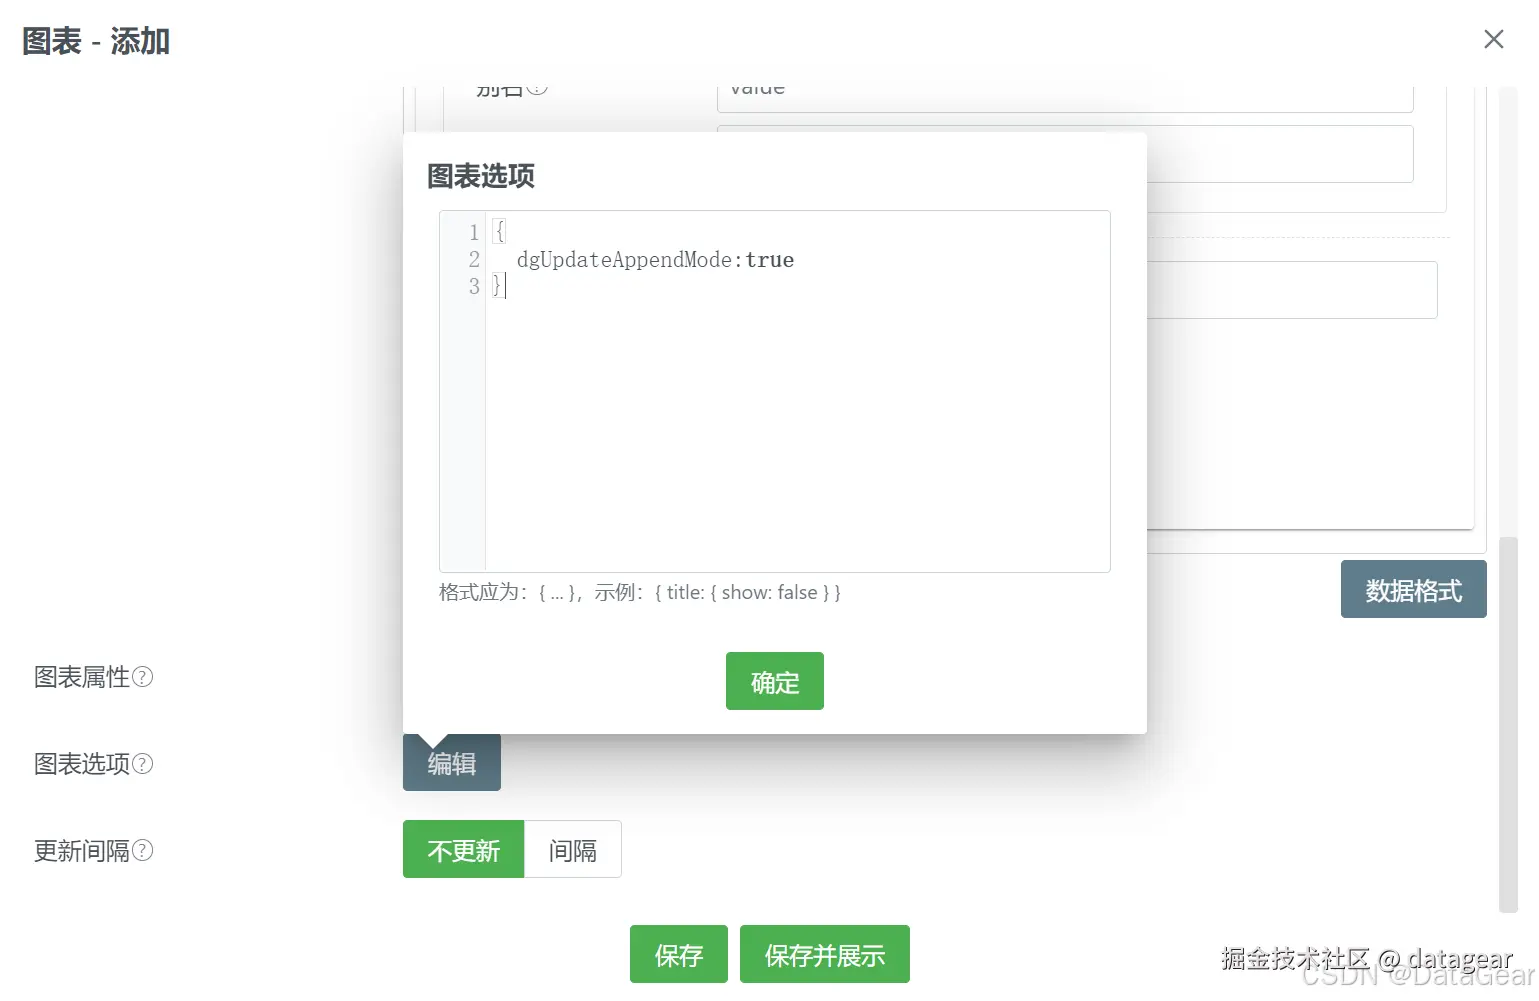The height and width of the screenshot is (1001, 1539).
Task: Click the help icon next to 更新间隔
Action: (x=143, y=851)
